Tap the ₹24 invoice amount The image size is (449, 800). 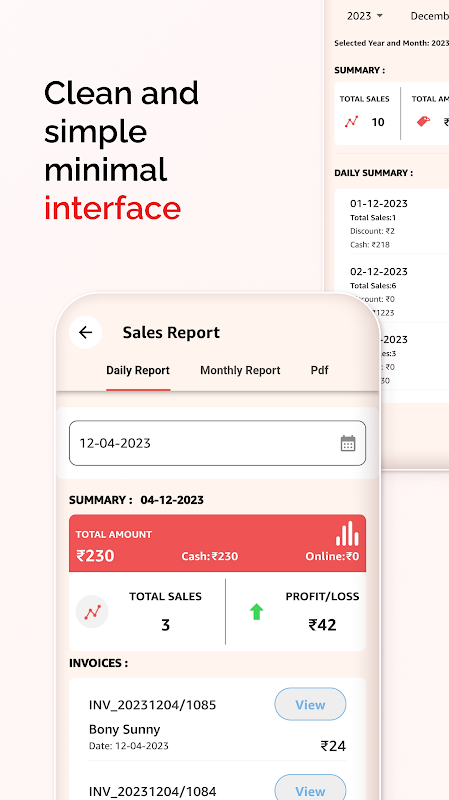(x=333, y=746)
